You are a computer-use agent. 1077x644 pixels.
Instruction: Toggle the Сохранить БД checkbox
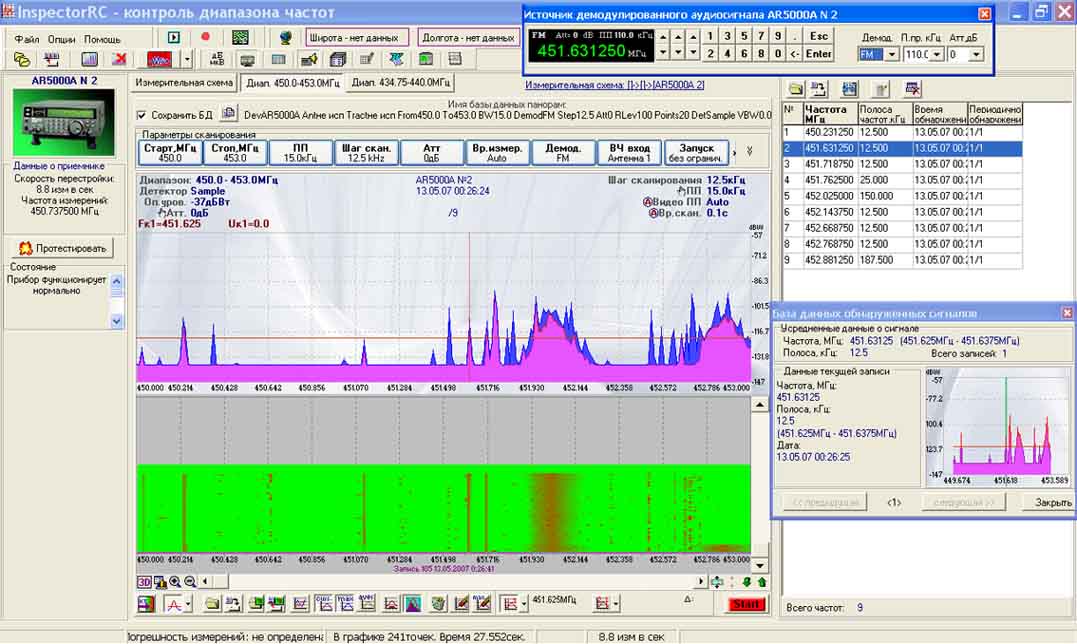tap(142, 115)
